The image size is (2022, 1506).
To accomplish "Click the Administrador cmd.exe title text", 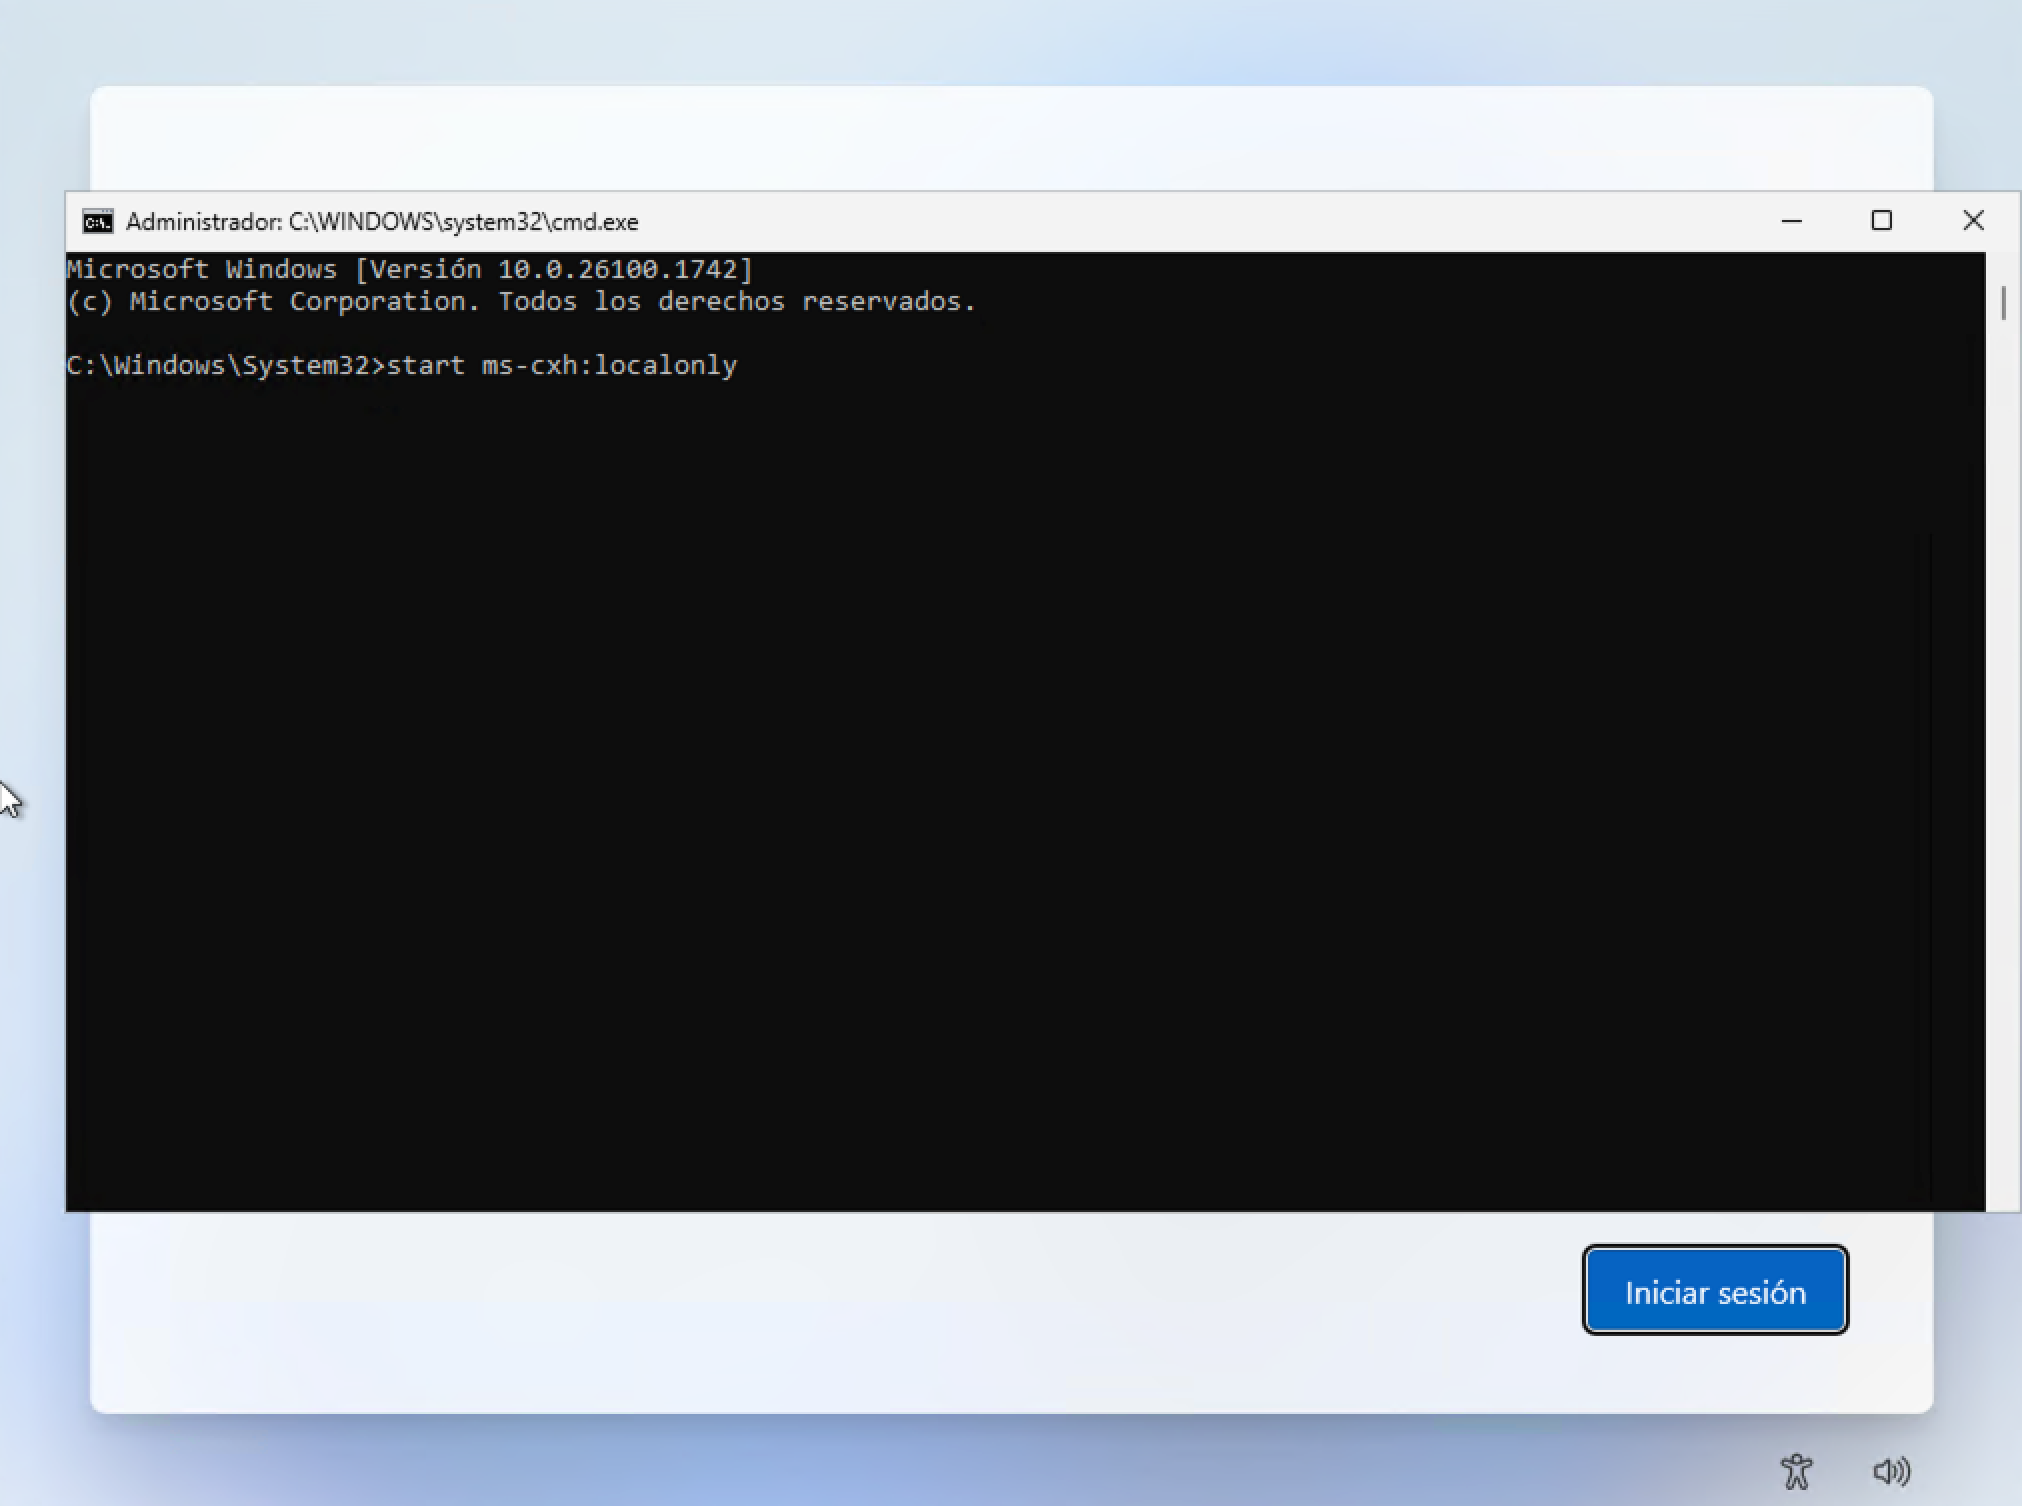I will [x=382, y=222].
